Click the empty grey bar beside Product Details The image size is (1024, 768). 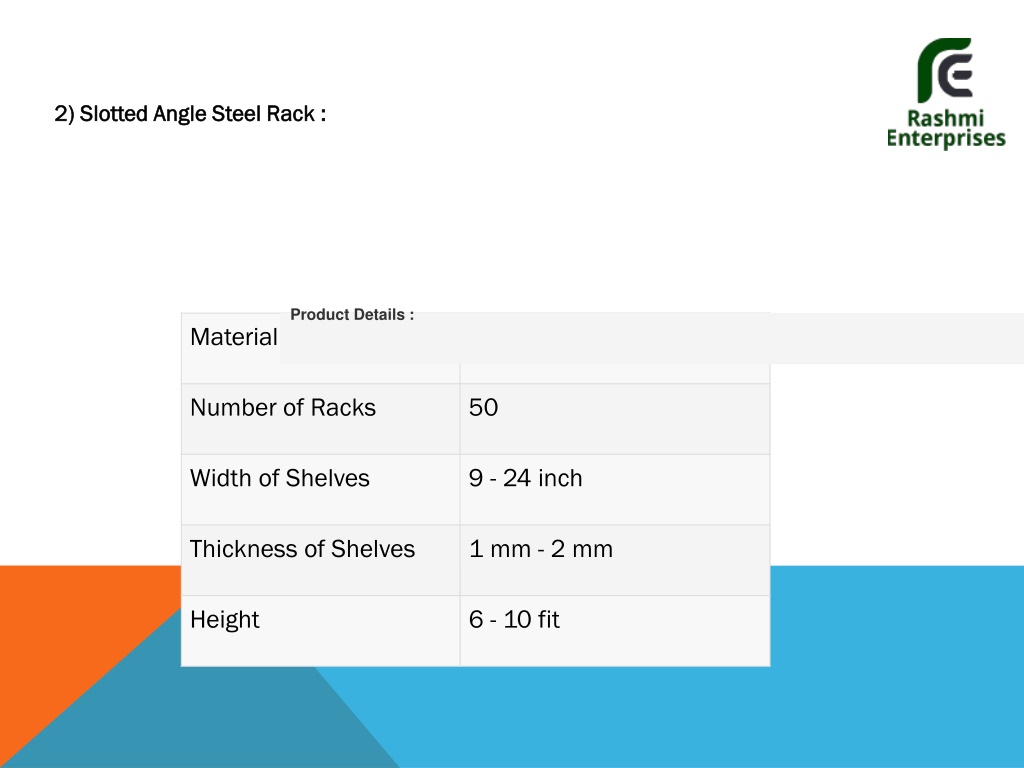652,338
